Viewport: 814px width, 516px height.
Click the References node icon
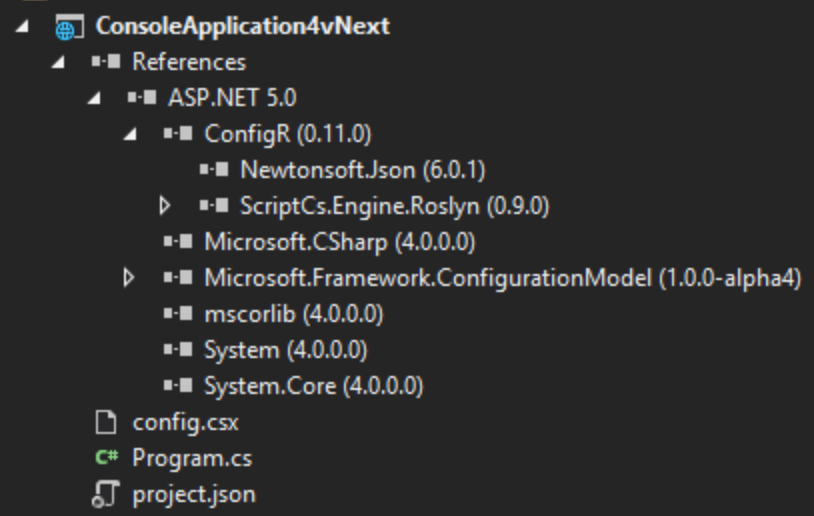pos(106,62)
